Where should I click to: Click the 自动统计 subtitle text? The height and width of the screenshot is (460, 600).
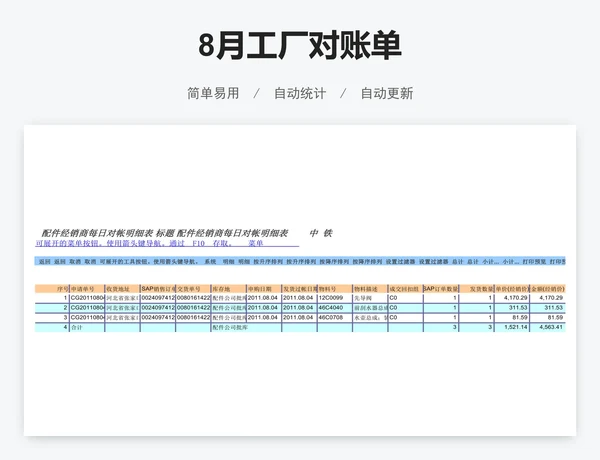(300, 93)
